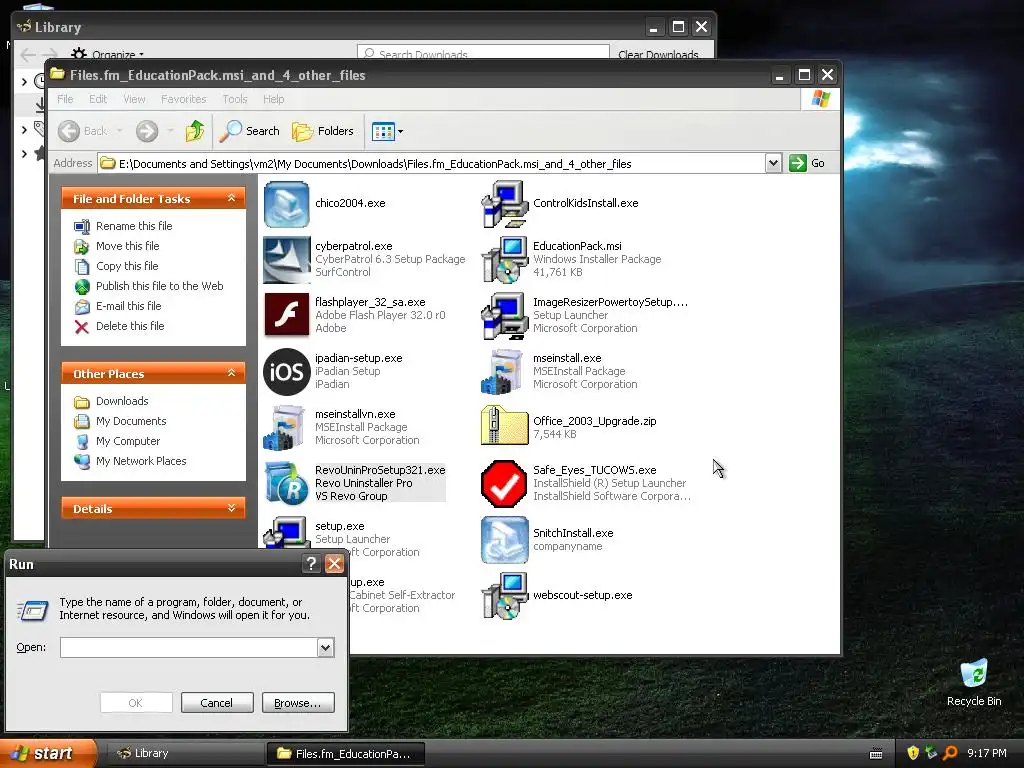This screenshot has height=768, width=1024.
Task: Click the Back toolbar button
Action: 83,131
